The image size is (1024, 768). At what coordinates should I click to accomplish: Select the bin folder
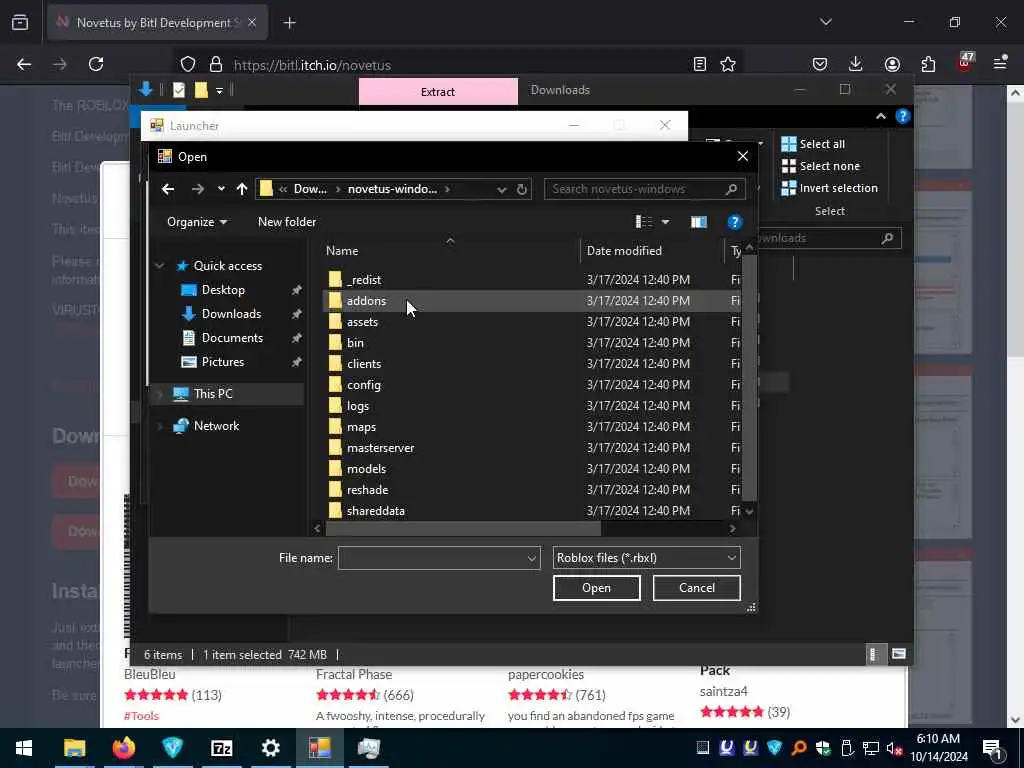coord(355,343)
